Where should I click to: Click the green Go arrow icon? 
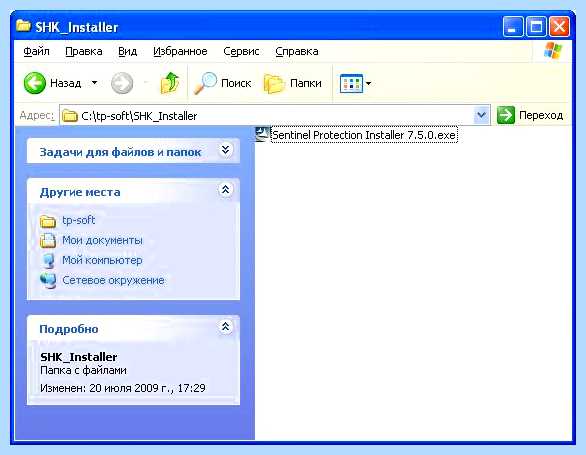click(x=506, y=115)
